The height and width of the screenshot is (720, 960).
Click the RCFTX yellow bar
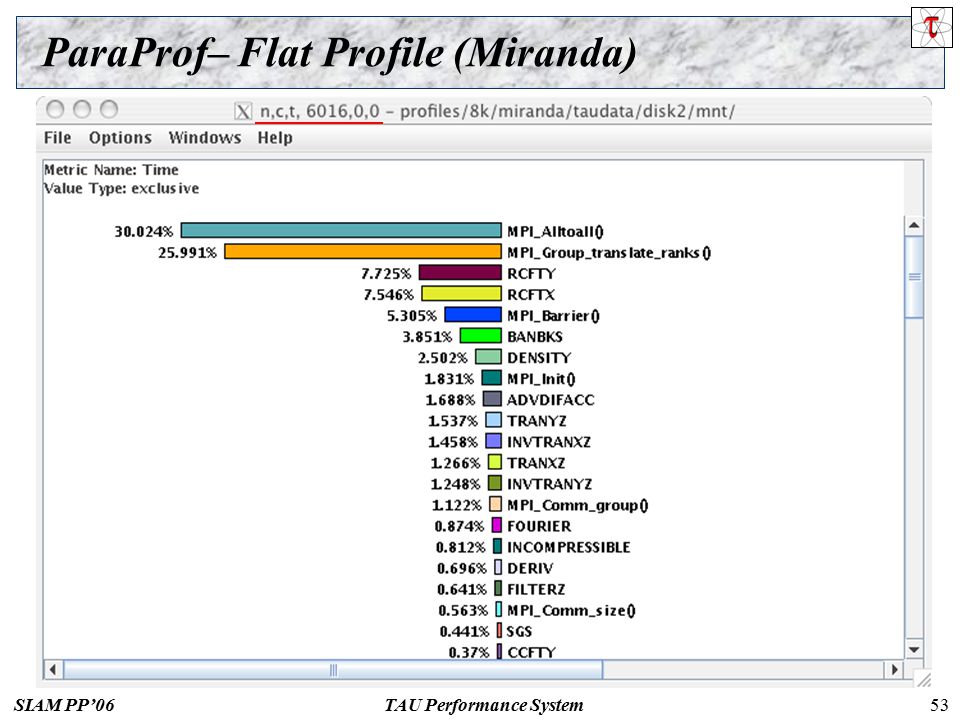(462, 293)
